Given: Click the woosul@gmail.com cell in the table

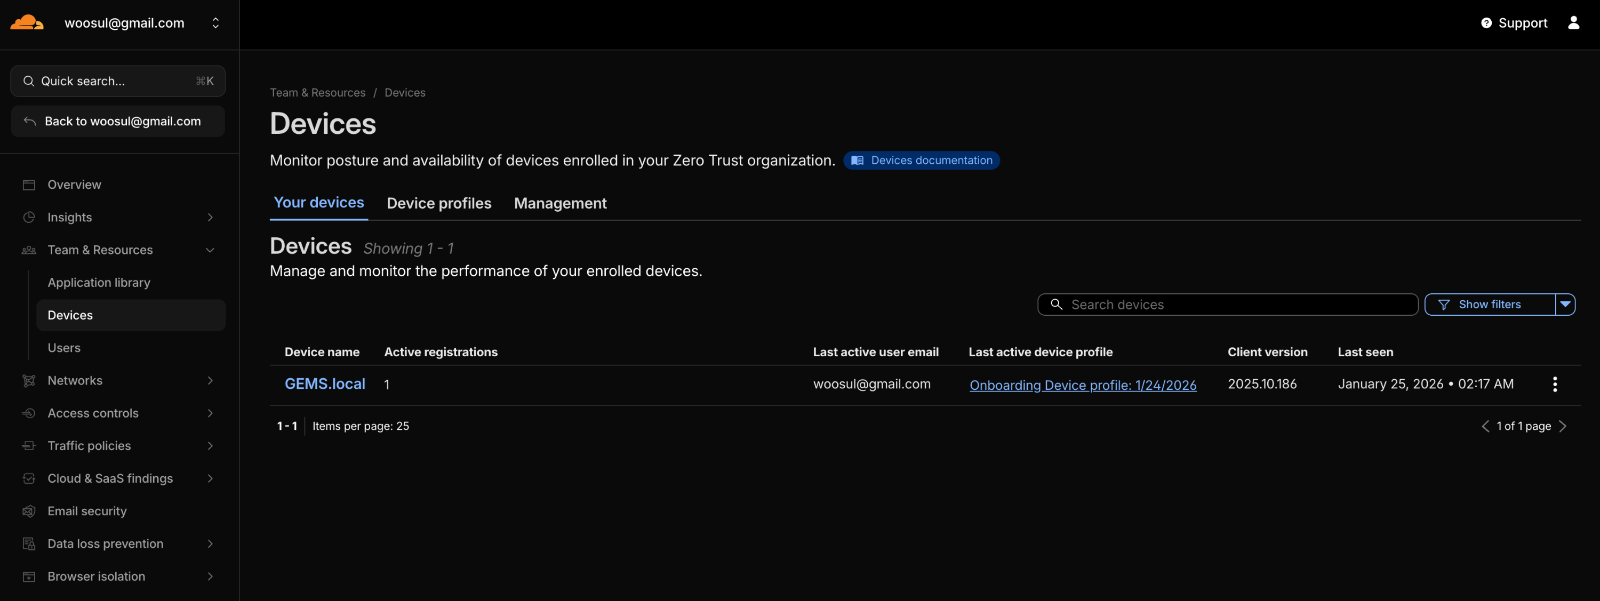Looking at the screenshot, I should click(x=872, y=384).
